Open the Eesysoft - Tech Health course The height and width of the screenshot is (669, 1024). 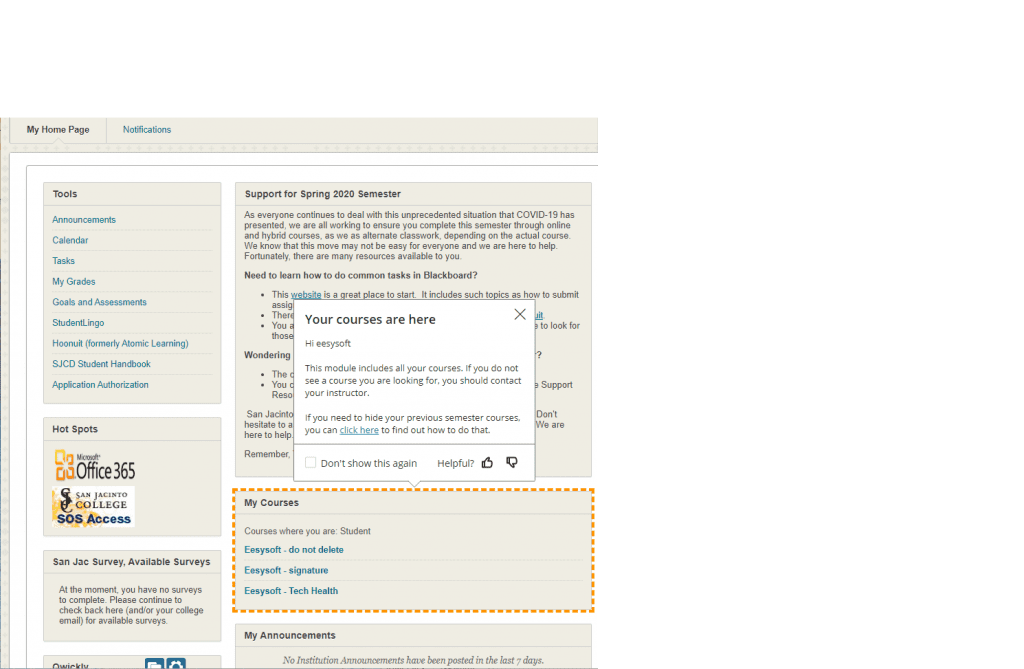pos(291,590)
